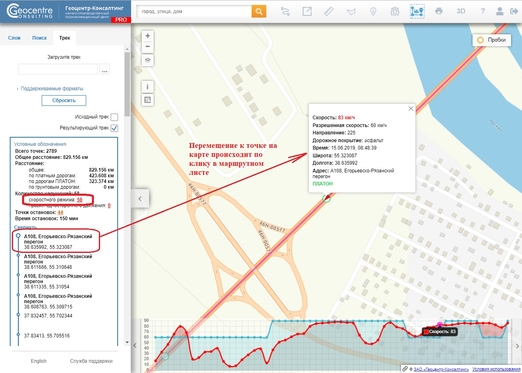This screenshot has height=373, width=522.
Task: Open Служба поддержки link
Action: (91, 361)
